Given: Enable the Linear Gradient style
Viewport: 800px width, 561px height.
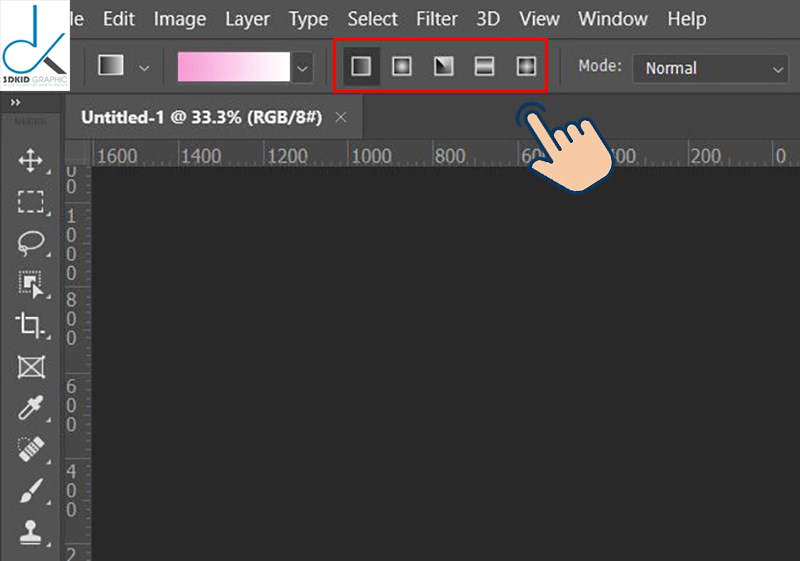Looking at the screenshot, I should coord(361,66).
